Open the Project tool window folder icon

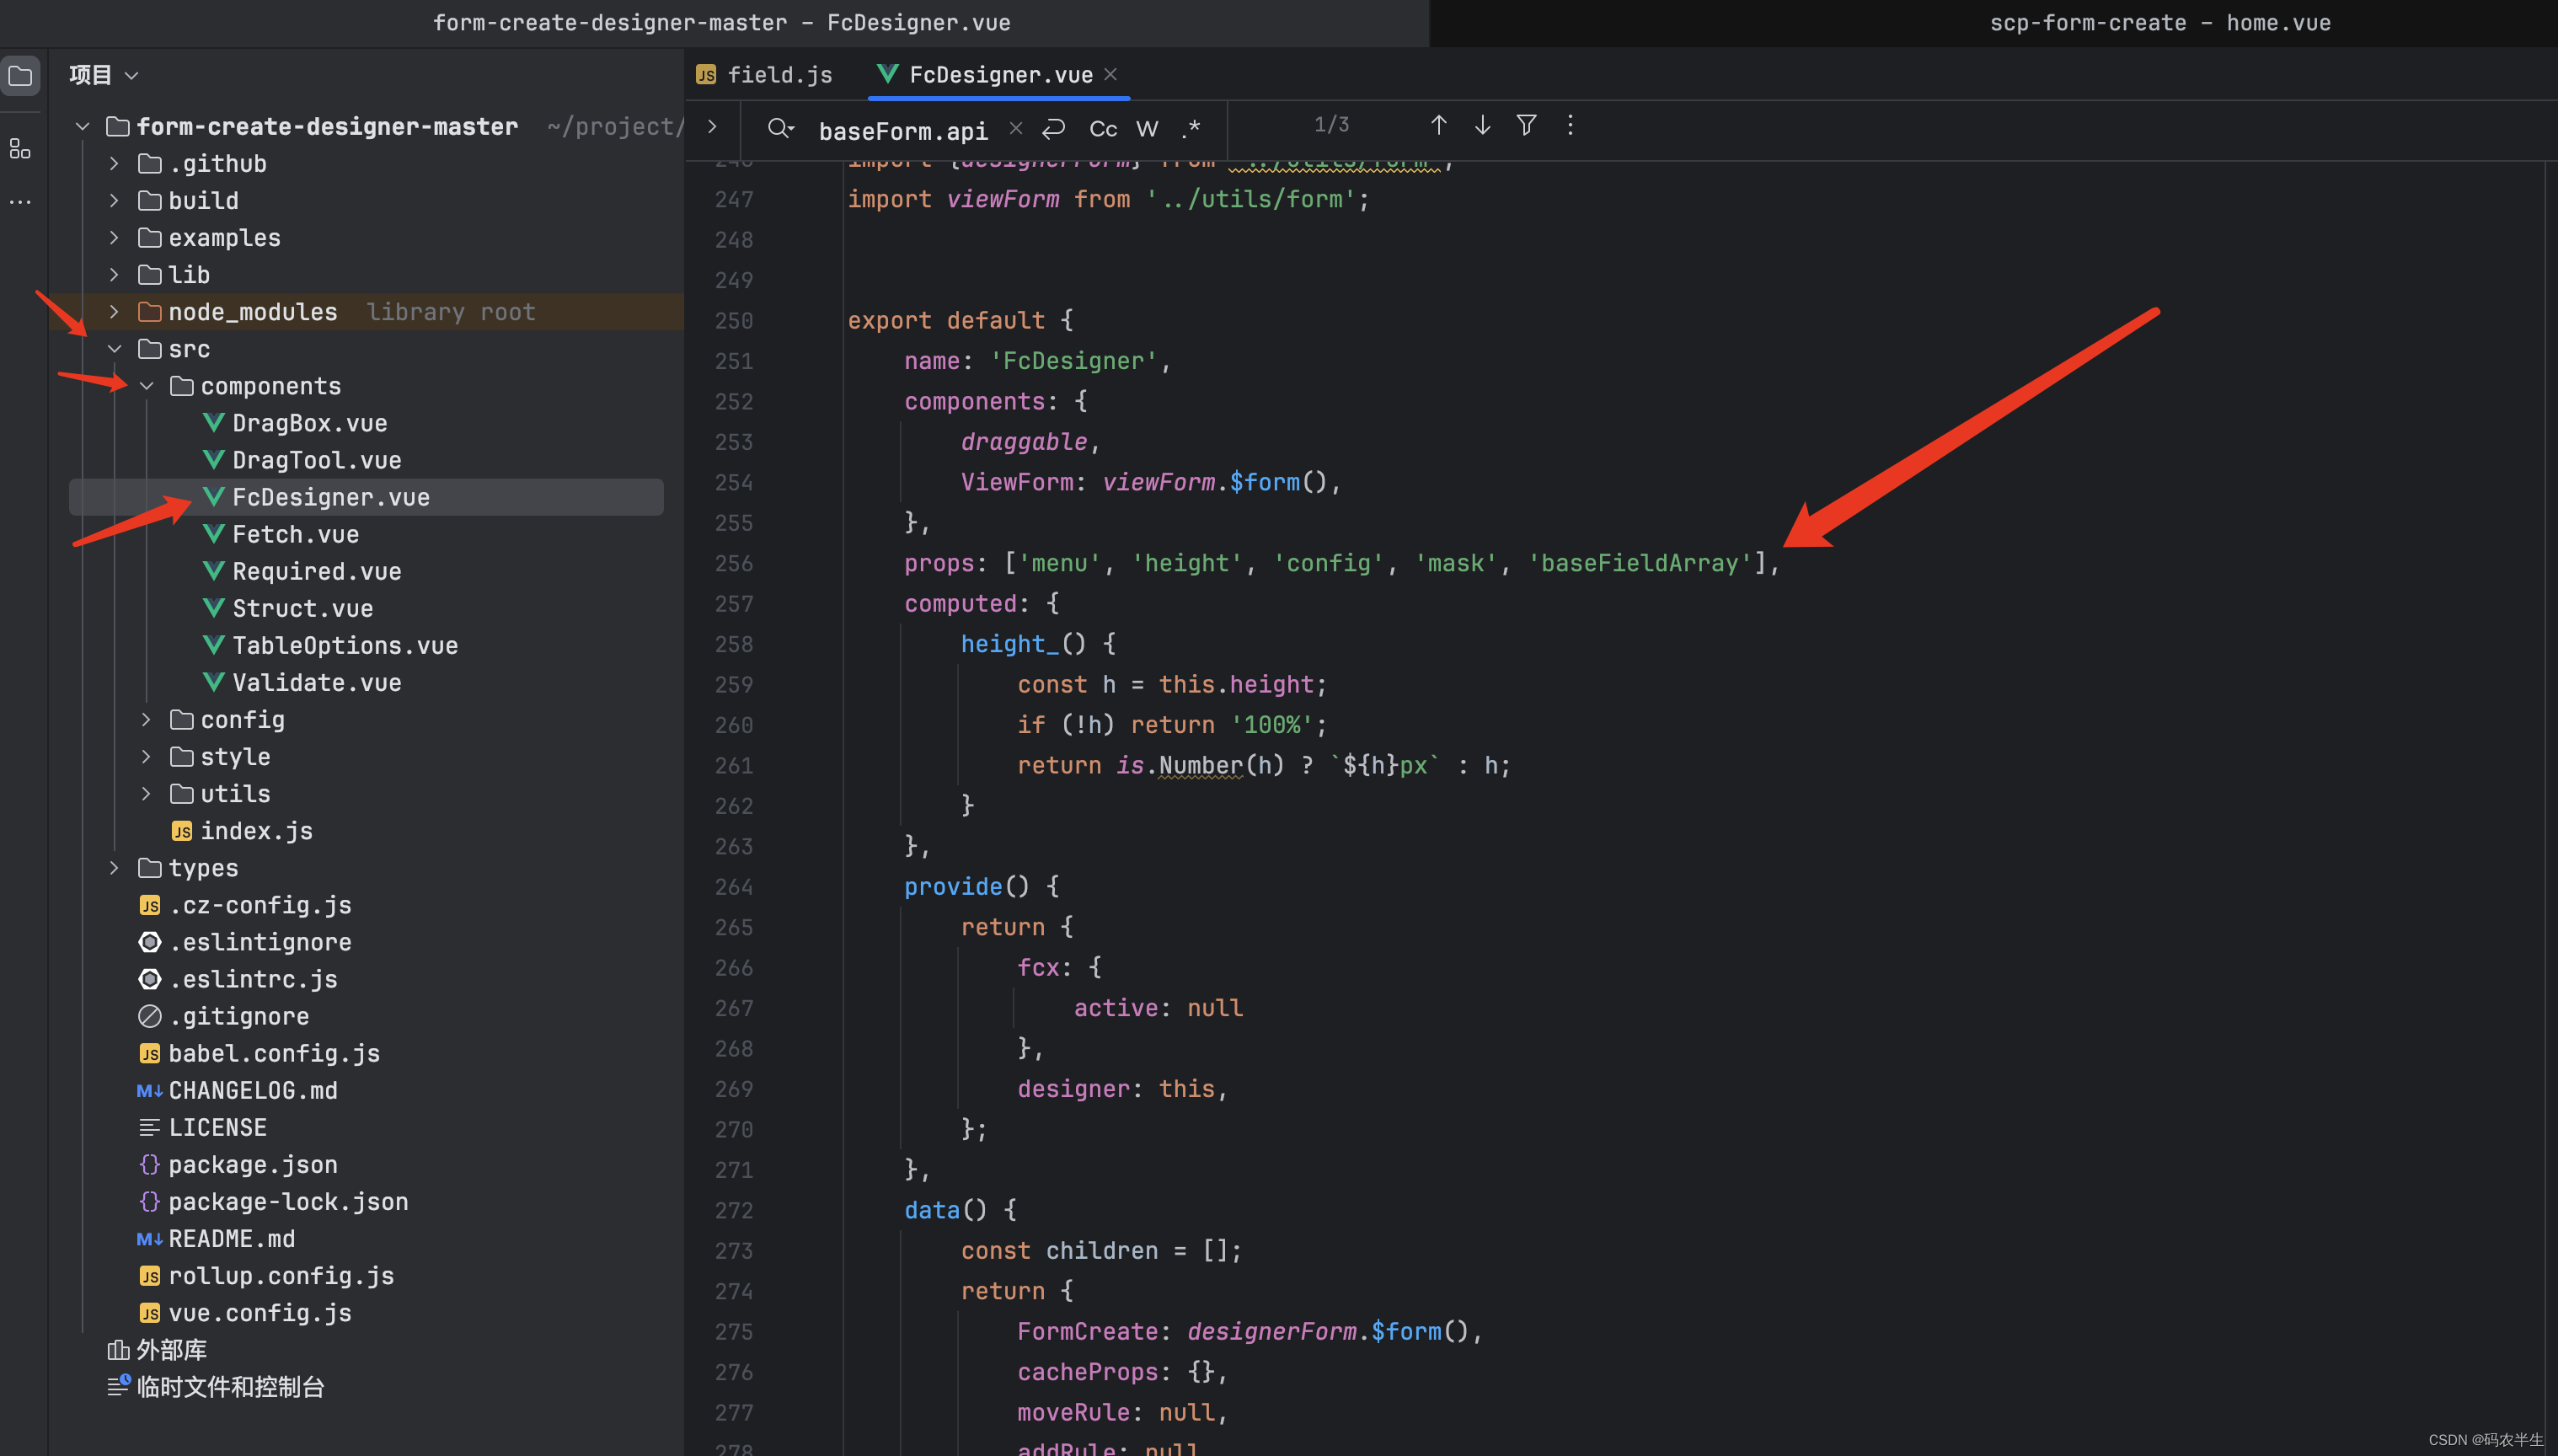tap(21, 76)
